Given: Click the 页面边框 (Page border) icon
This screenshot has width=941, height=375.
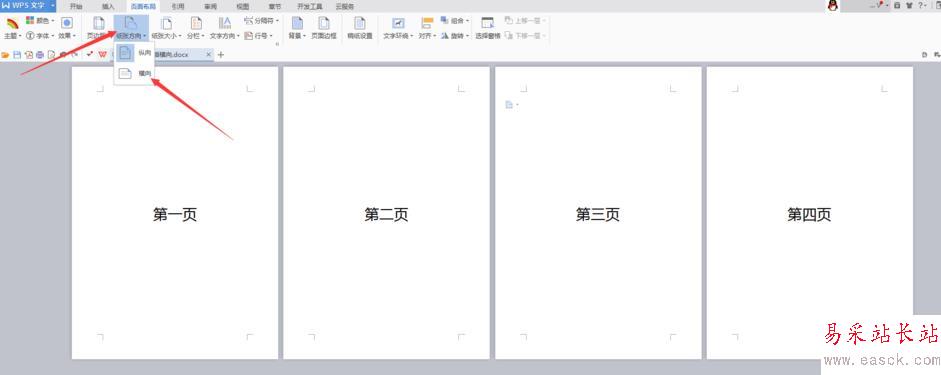Looking at the screenshot, I should (324, 23).
